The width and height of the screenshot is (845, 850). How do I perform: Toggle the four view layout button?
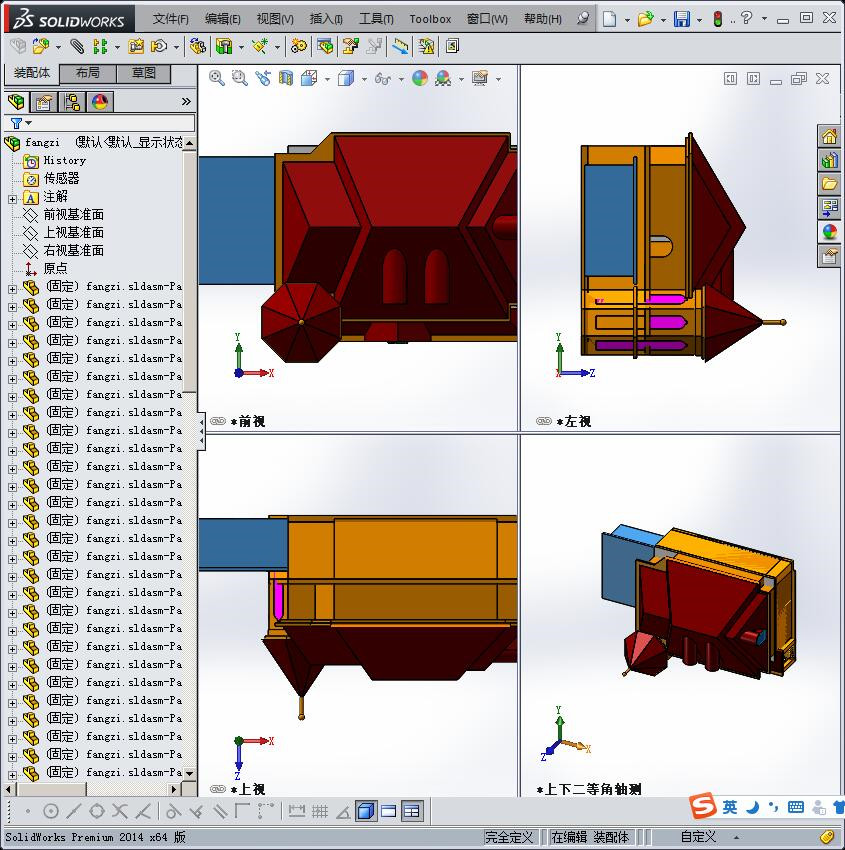click(411, 812)
